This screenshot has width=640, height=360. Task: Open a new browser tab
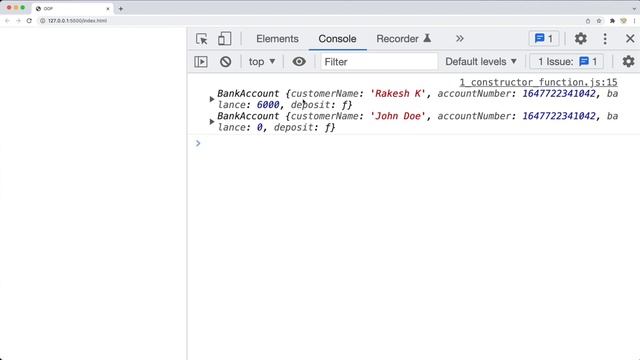pos(120,8)
